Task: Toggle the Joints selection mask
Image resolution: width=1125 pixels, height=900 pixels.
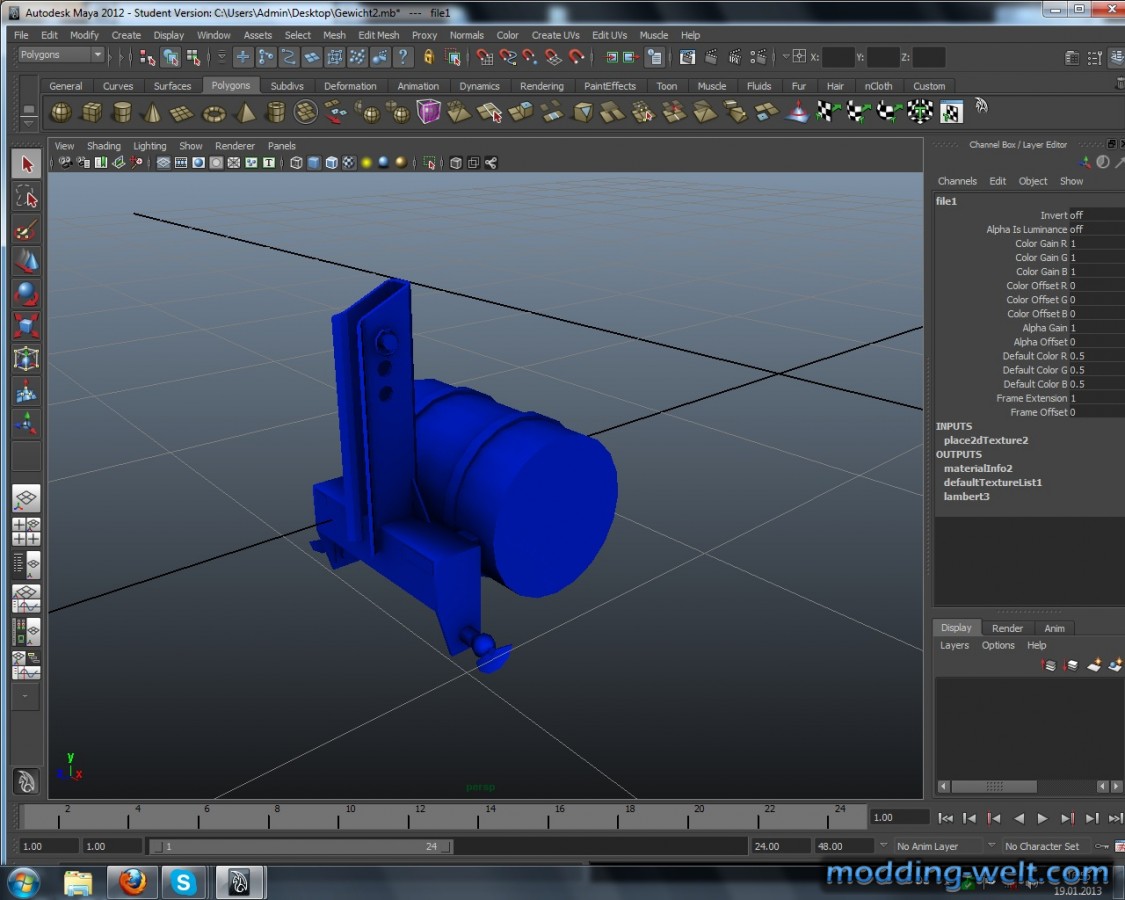Action: click(265, 57)
